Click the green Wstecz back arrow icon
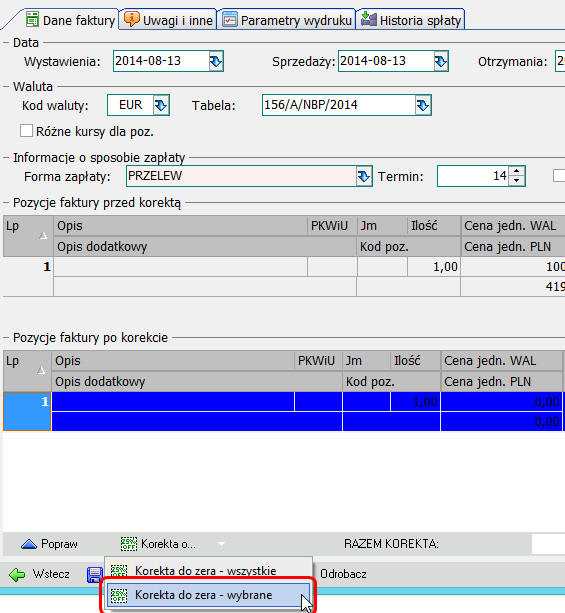The image size is (565, 613). pos(17,575)
